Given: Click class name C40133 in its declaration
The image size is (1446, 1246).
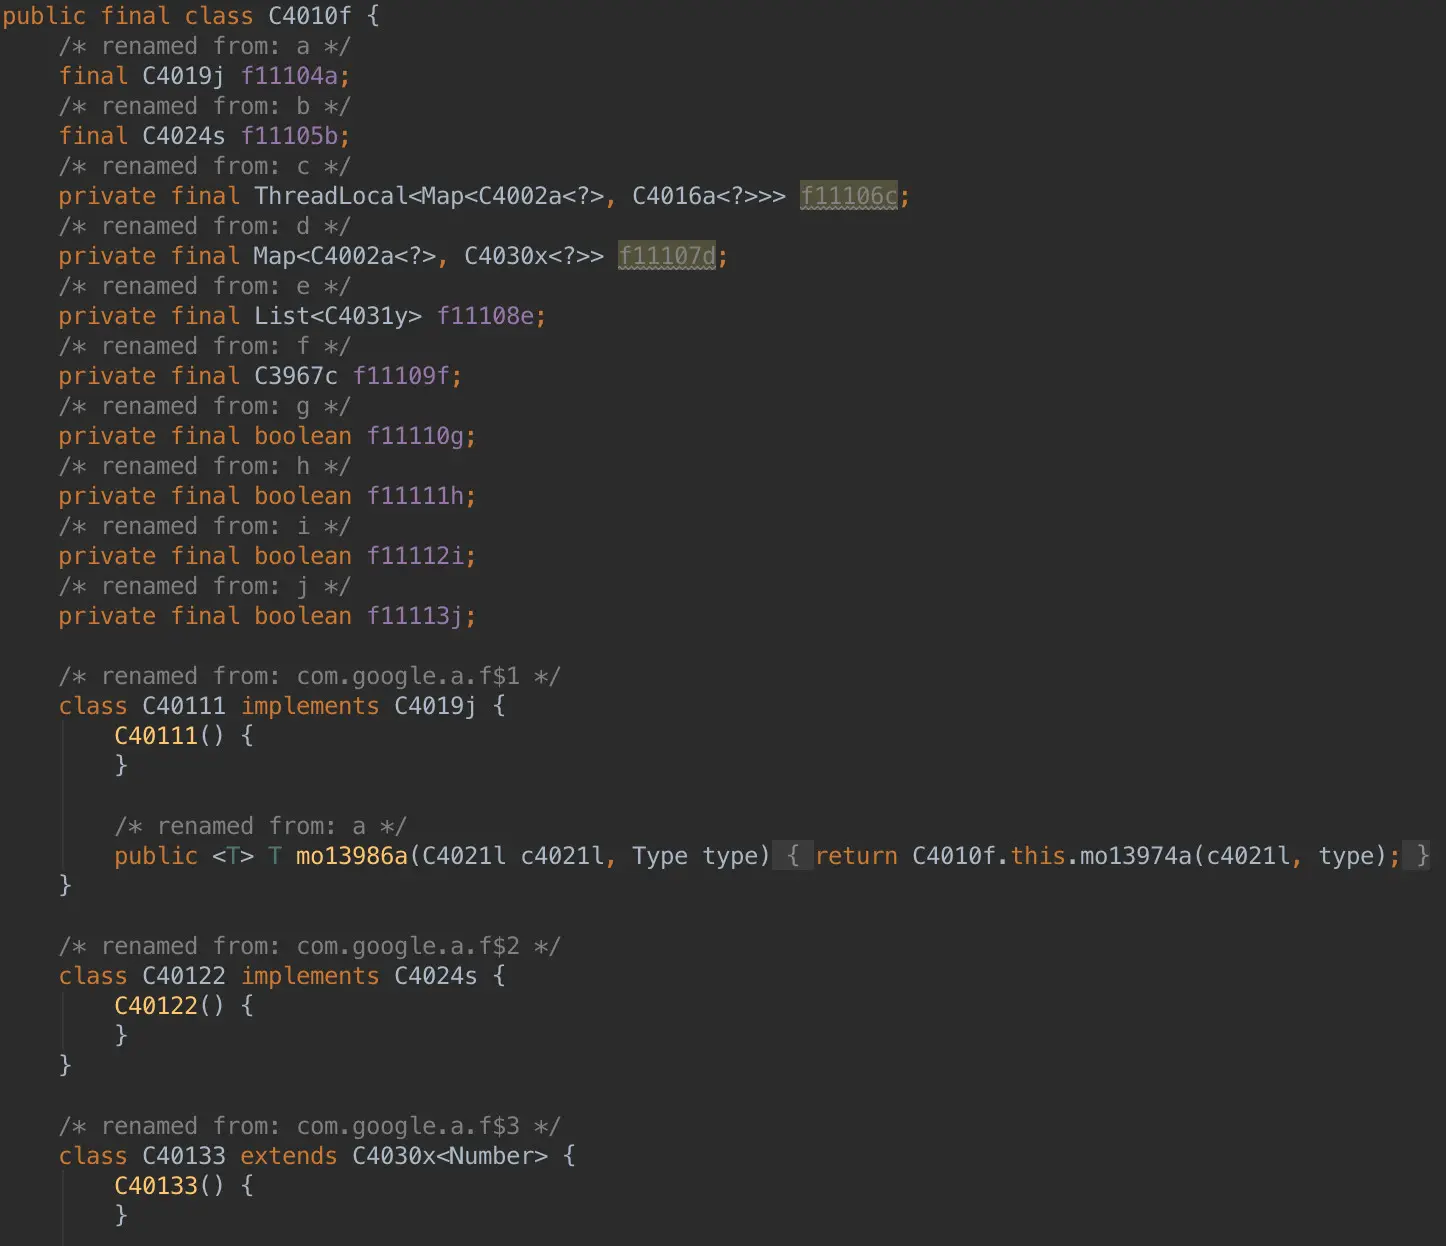Looking at the screenshot, I should click(x=184, y=1156).
